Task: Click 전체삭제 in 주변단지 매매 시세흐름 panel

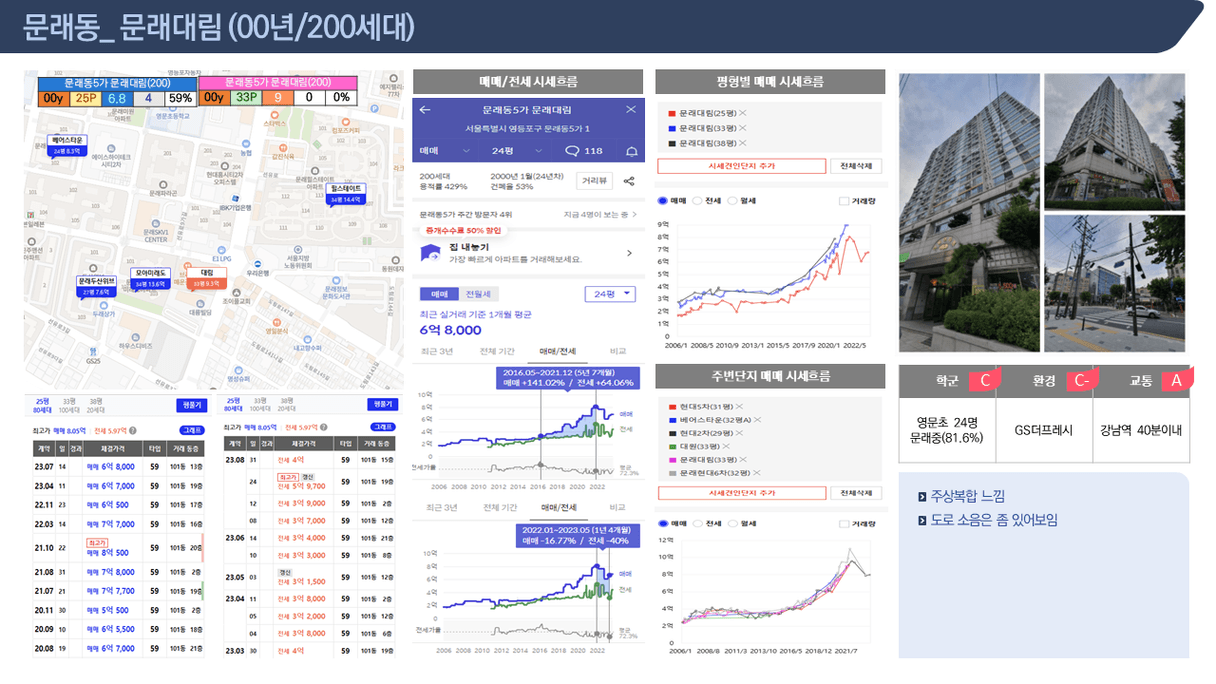Action: pos(856,493)
